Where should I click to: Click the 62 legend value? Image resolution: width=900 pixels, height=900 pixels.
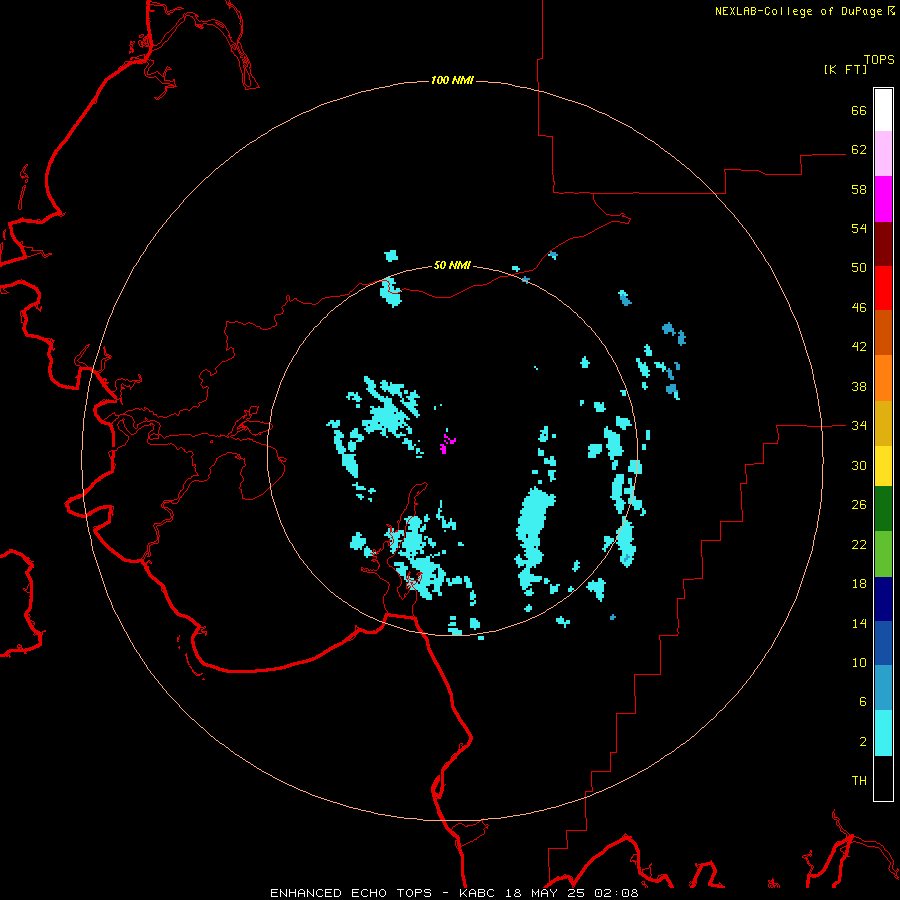tap(859, 150)
